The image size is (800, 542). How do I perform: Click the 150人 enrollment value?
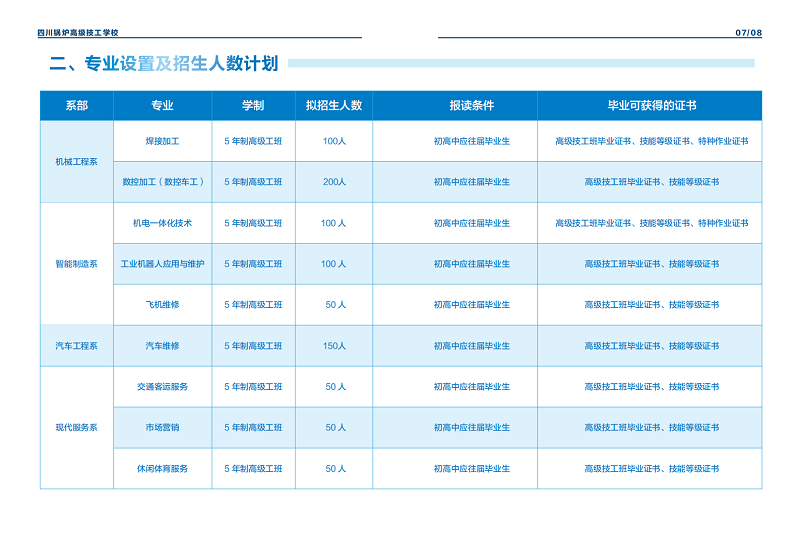[x=334, y=346]
